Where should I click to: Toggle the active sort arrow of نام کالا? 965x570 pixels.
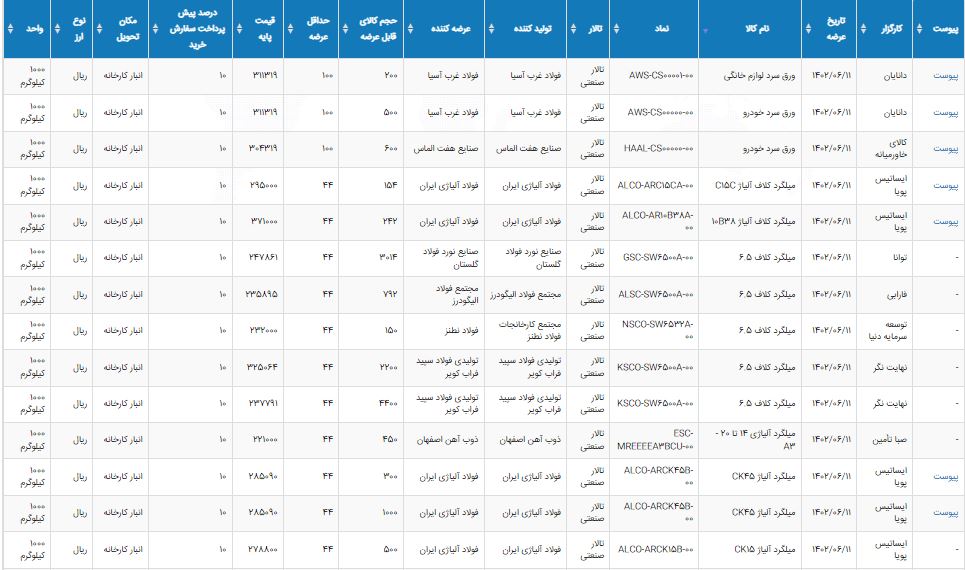[705, 30]
